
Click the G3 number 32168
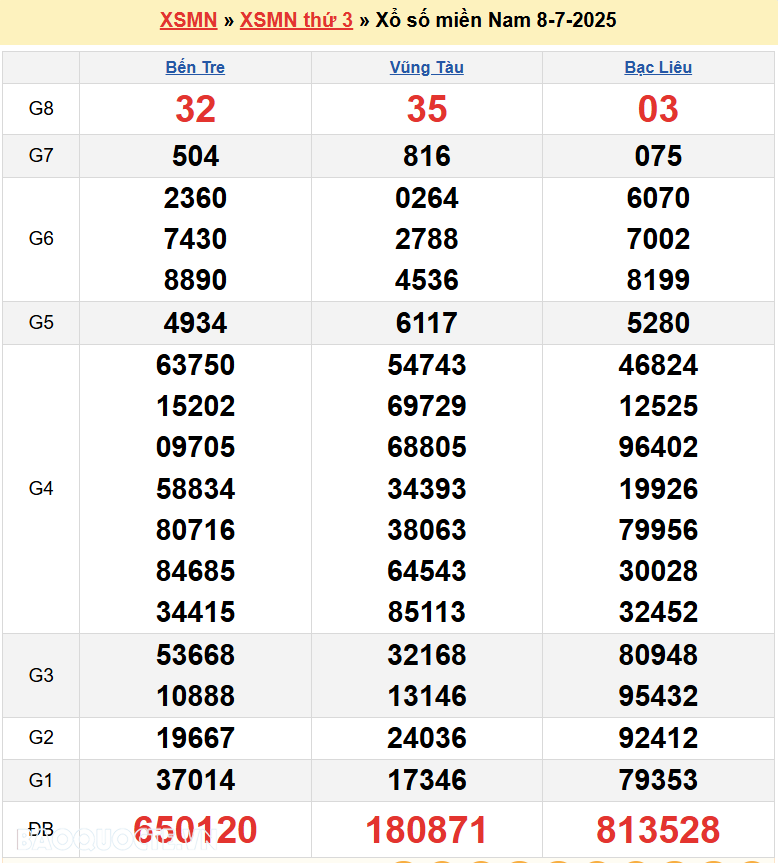(x=427, y=655)
